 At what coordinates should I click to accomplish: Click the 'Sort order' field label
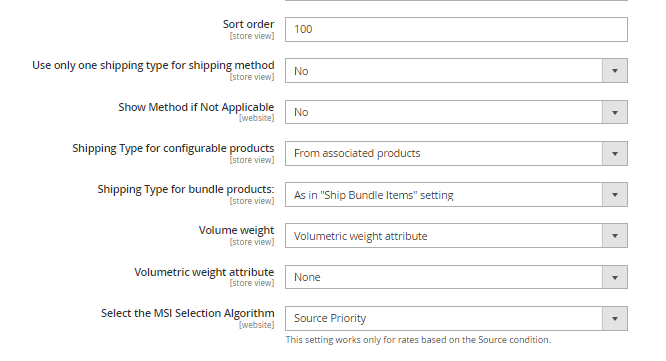point(248,24)
